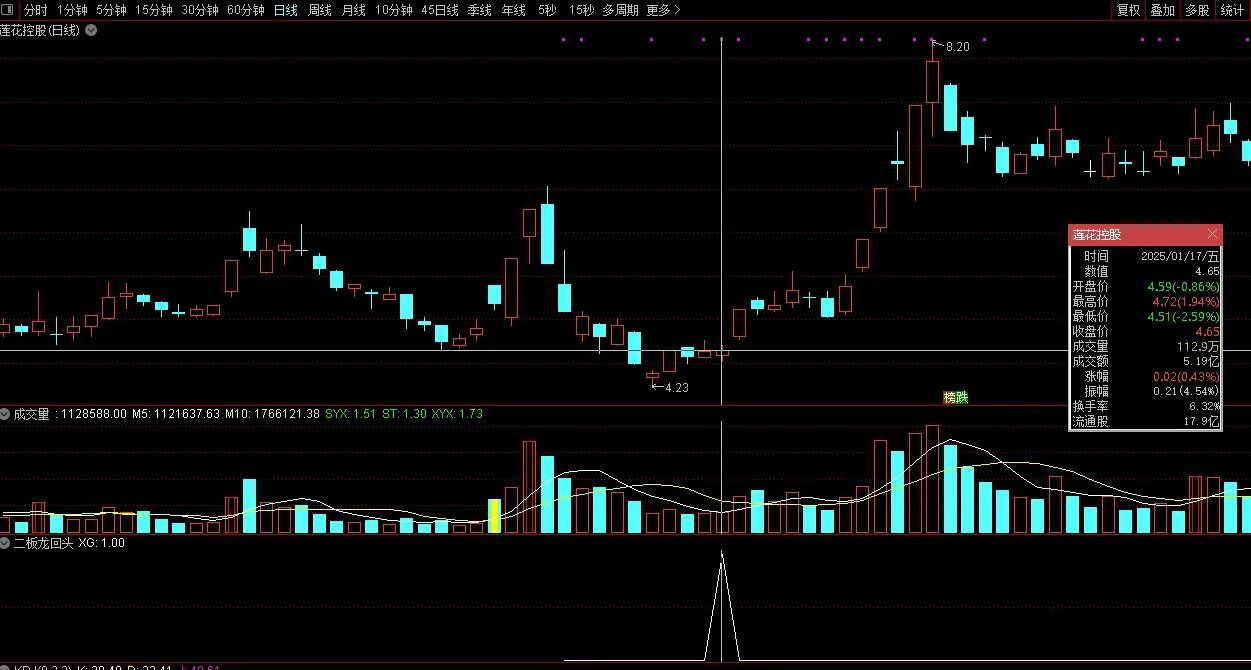This screenshot has height=670, width=1251.
Task: Switch to 季线 quarterly chart
Action: point(480,10)
